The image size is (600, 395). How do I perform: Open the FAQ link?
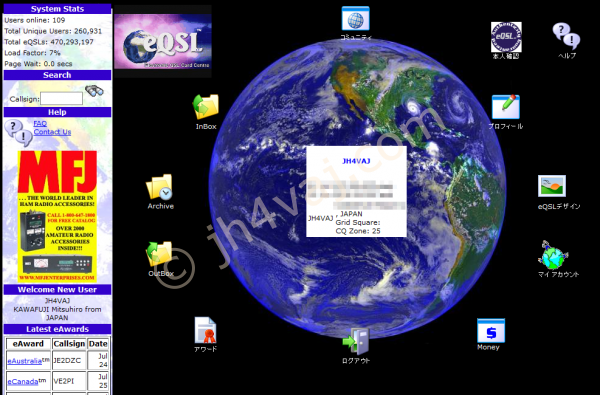(40, 124)
